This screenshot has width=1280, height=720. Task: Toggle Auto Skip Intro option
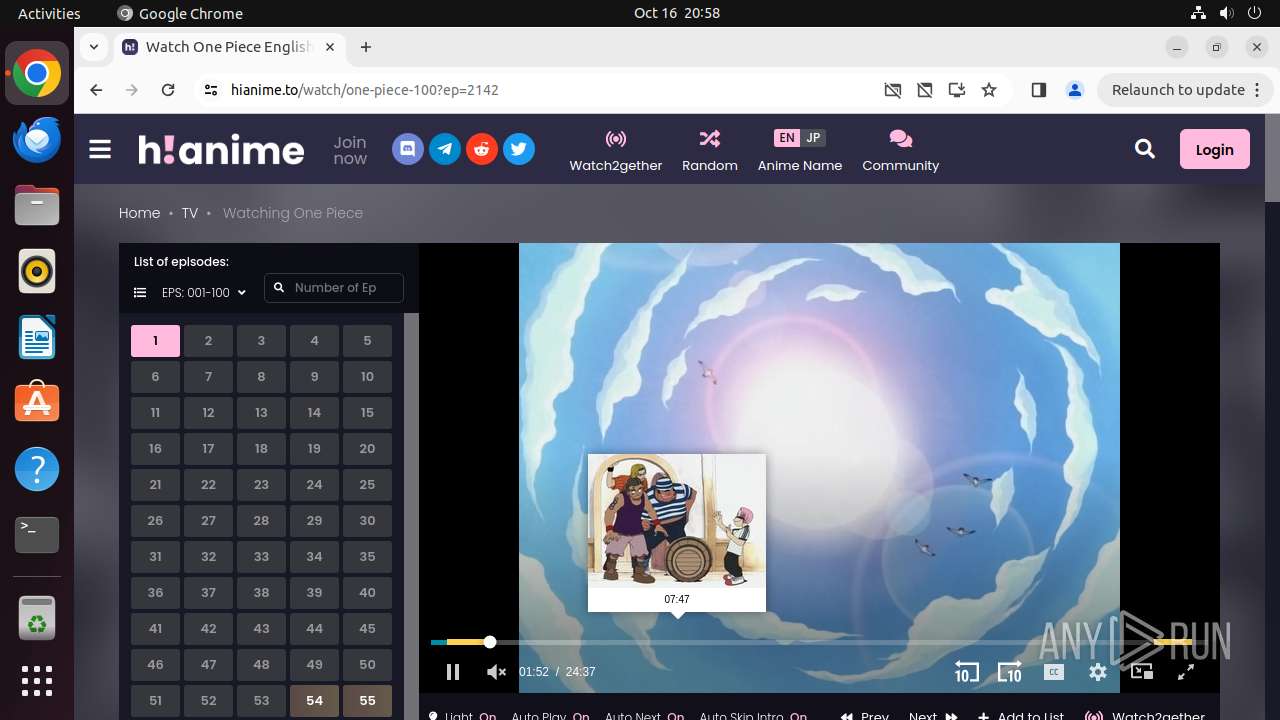753,715
